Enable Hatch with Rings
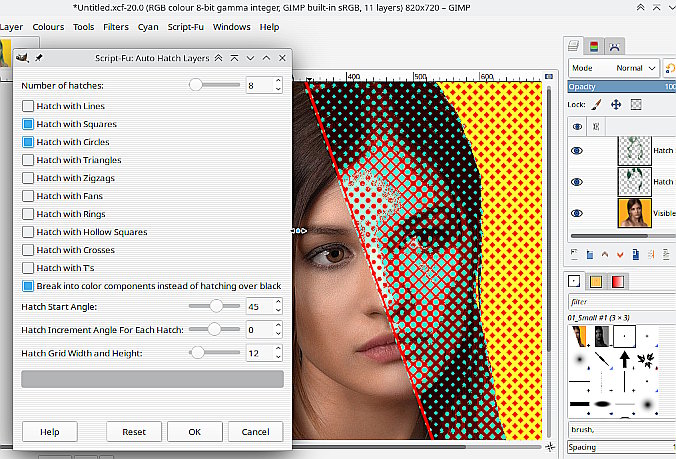676x459 pixels. 28,214
